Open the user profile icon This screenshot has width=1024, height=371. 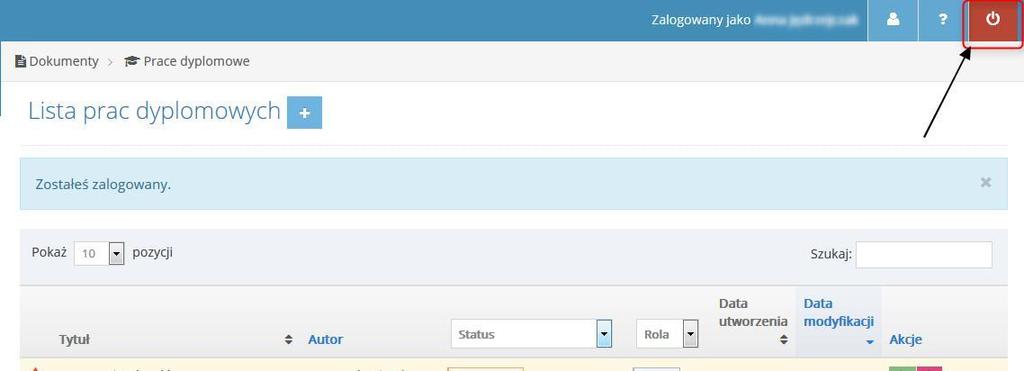(893, 20)
